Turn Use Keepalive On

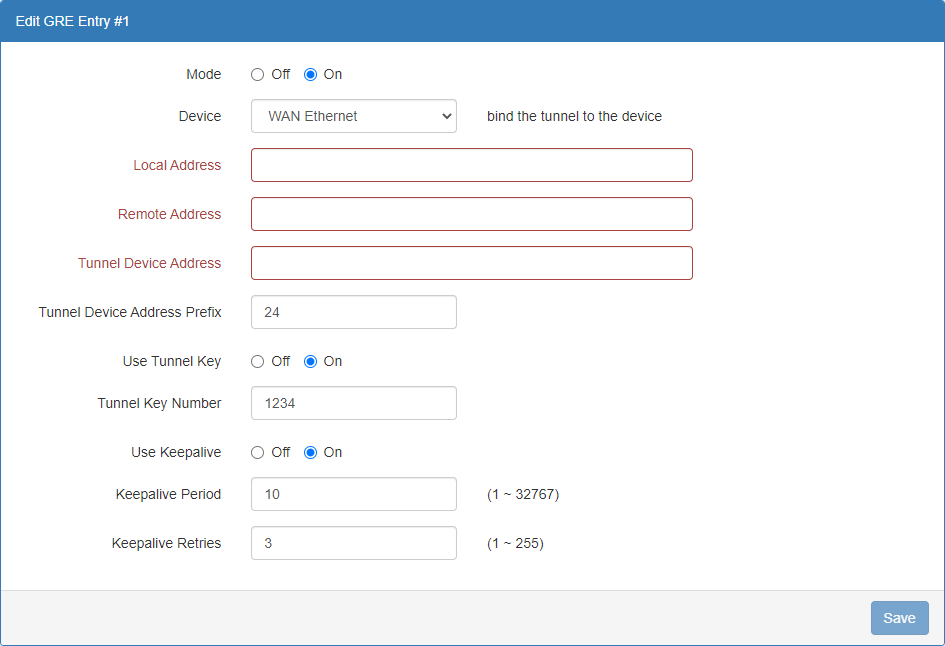click(x=310, y=453)
